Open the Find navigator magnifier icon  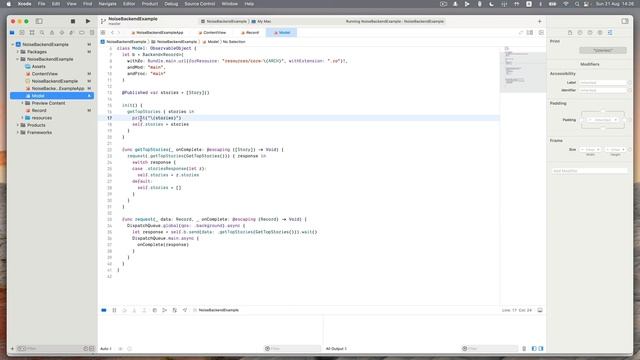coord(42,33)
